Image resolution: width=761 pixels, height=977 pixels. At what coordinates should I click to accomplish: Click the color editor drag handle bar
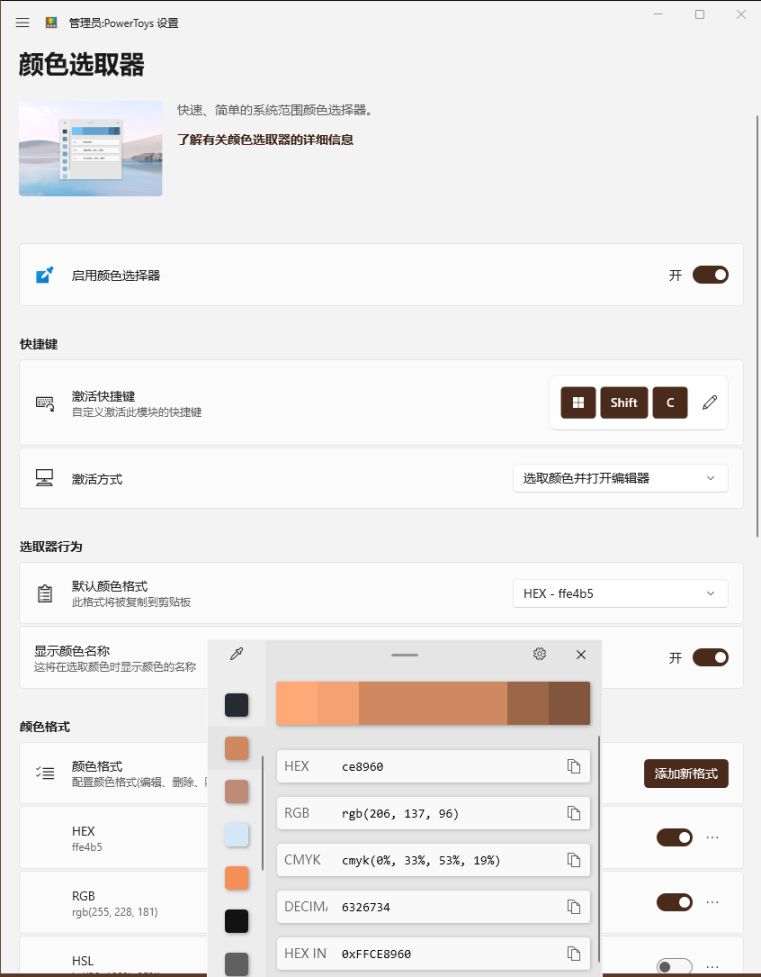coord(404,655)
